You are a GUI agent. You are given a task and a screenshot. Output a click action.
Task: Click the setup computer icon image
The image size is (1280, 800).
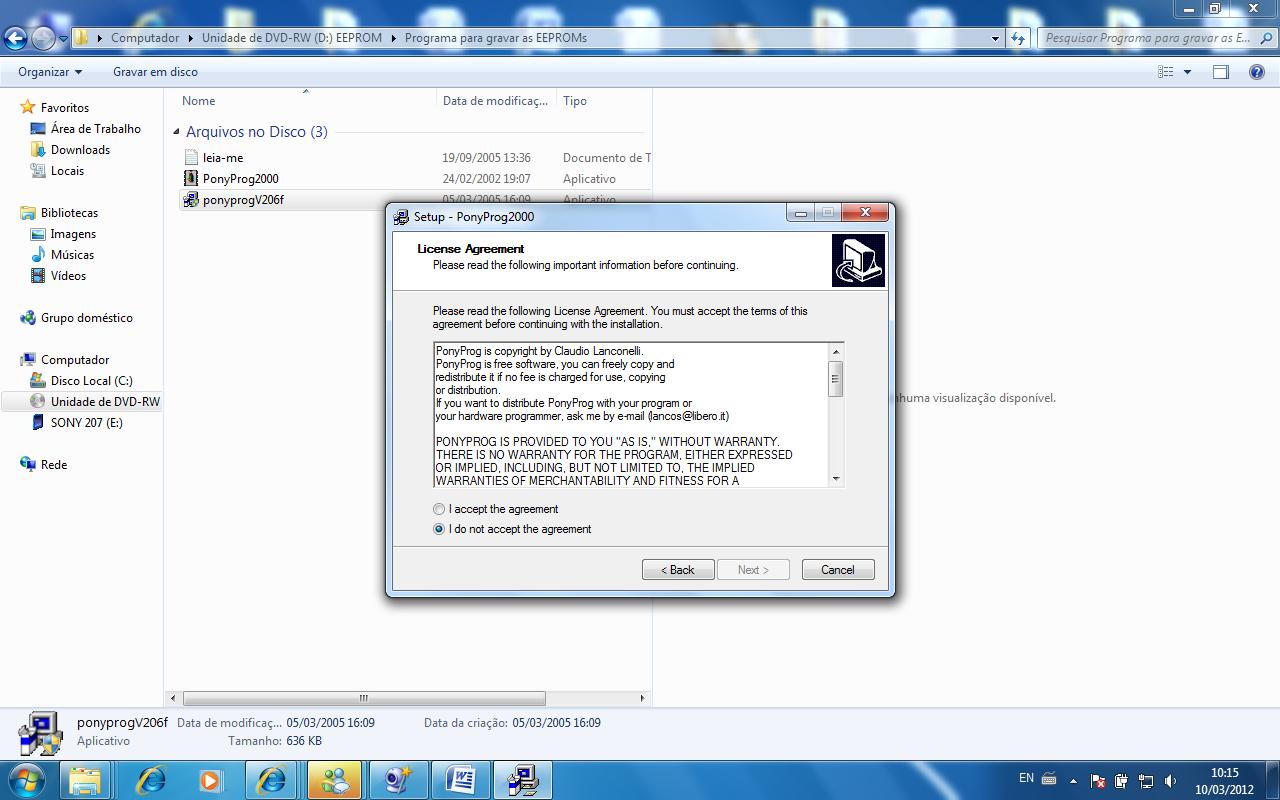(x=858, y=261)
